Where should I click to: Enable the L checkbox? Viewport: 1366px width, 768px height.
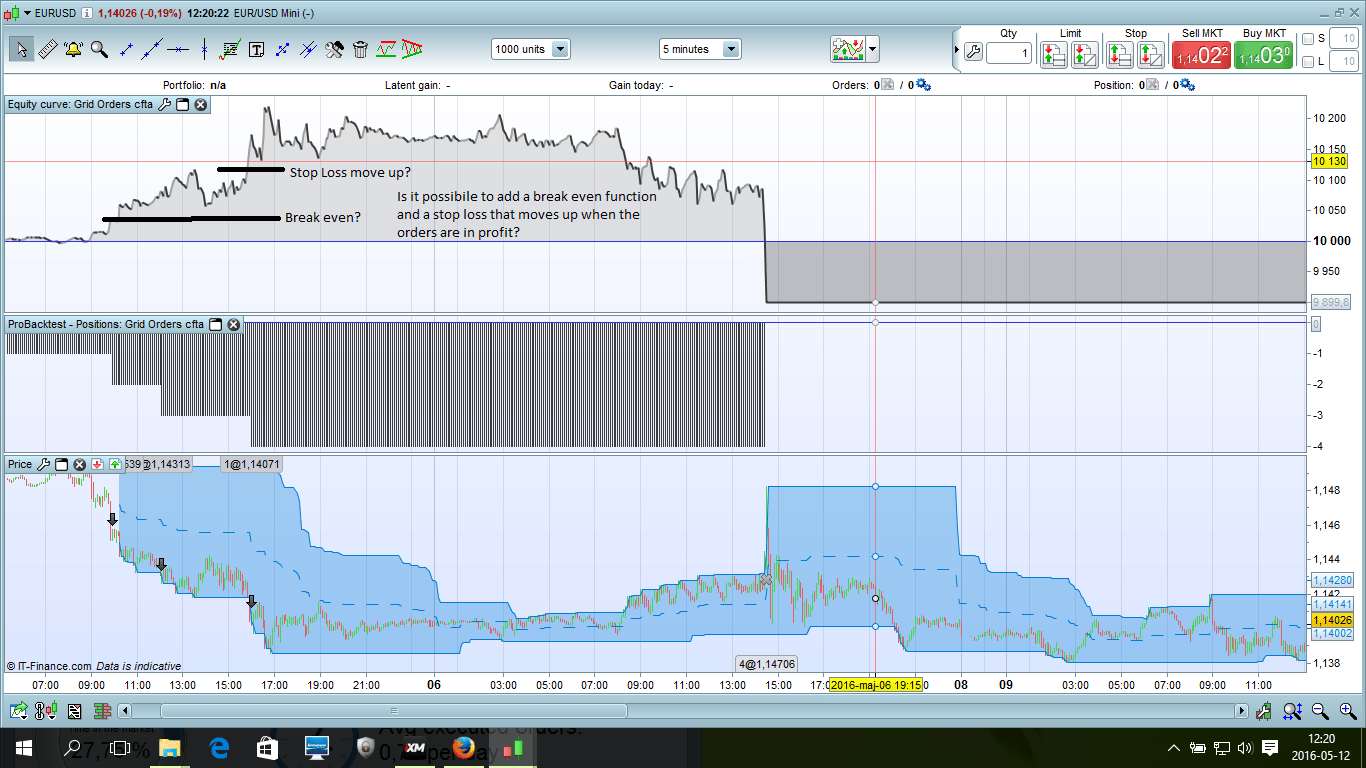1308,62
